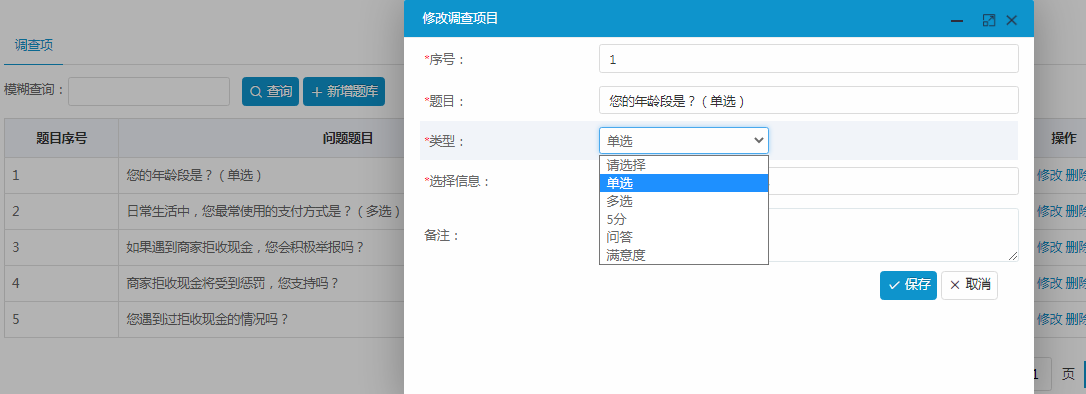Click the 题目序号 column header
Viewport: 1086px width, 394px height.
[x=62, y=138]
